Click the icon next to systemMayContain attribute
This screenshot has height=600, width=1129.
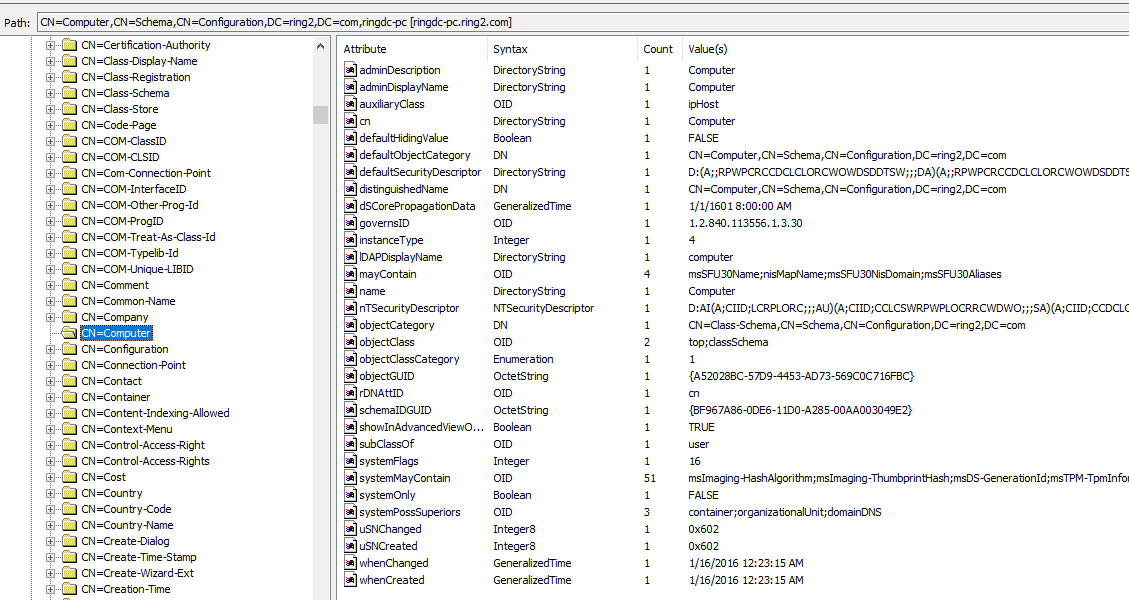click(350, 478)
